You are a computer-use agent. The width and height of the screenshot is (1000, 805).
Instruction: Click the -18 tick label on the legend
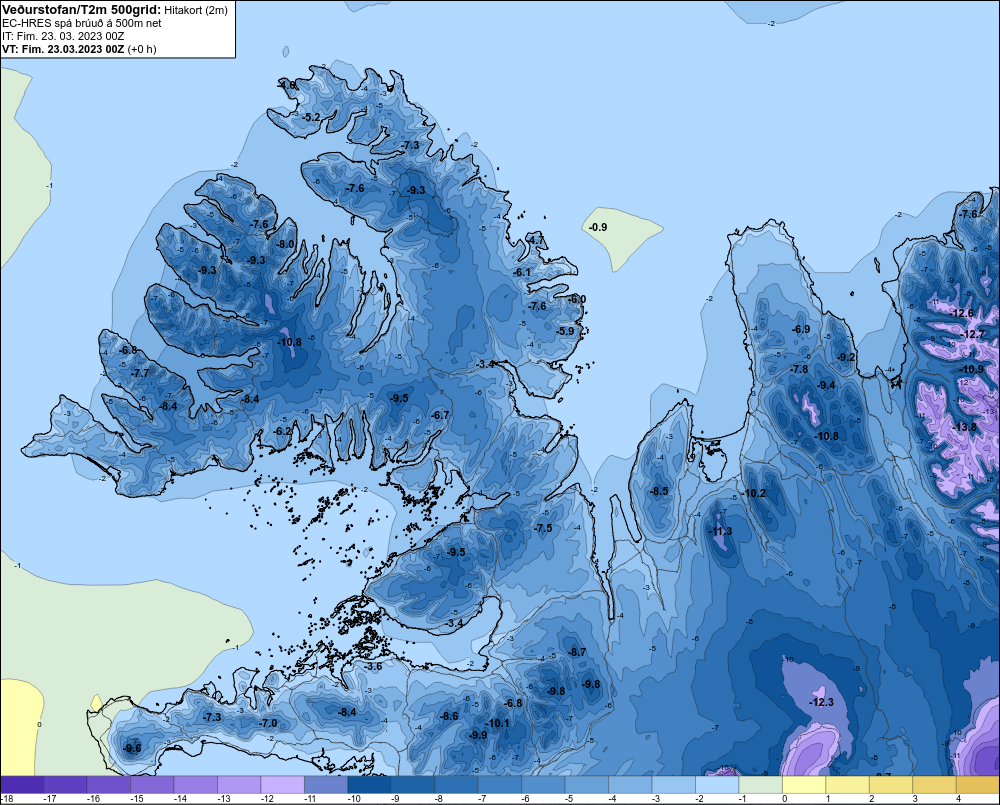[8, 799]
